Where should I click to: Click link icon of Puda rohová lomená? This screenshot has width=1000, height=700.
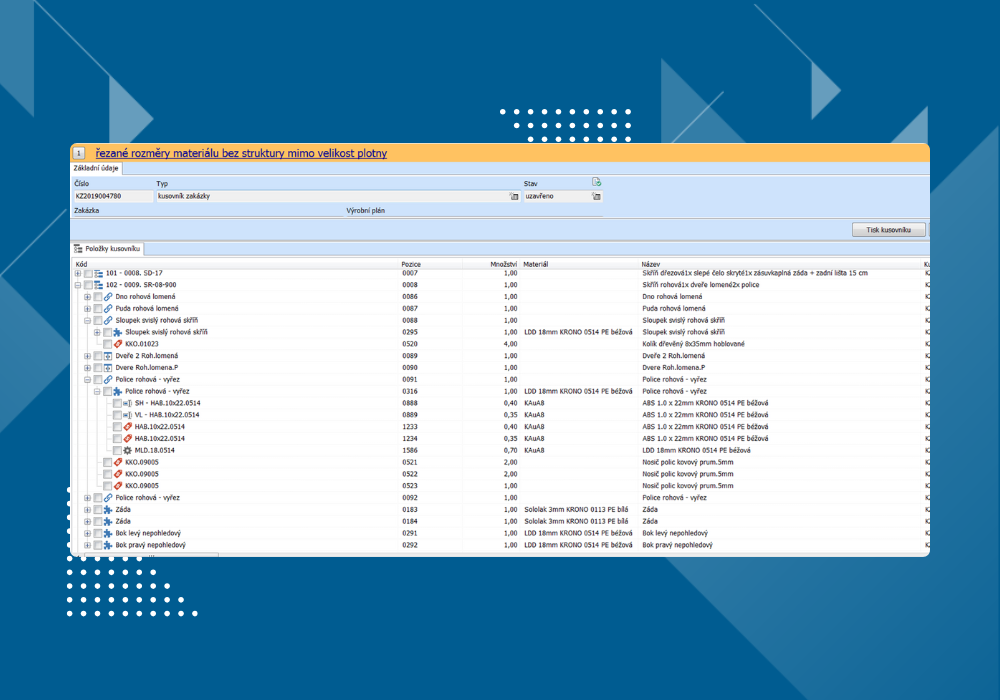point(108,309)
